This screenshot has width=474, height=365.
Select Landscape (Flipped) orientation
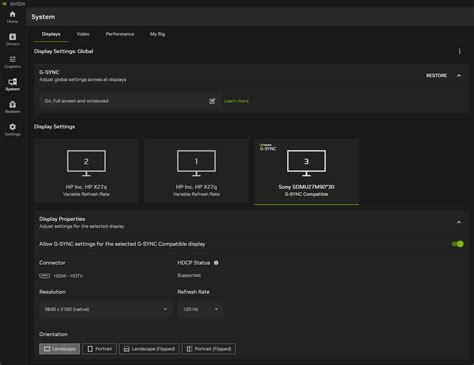click(x=149, y=349)
